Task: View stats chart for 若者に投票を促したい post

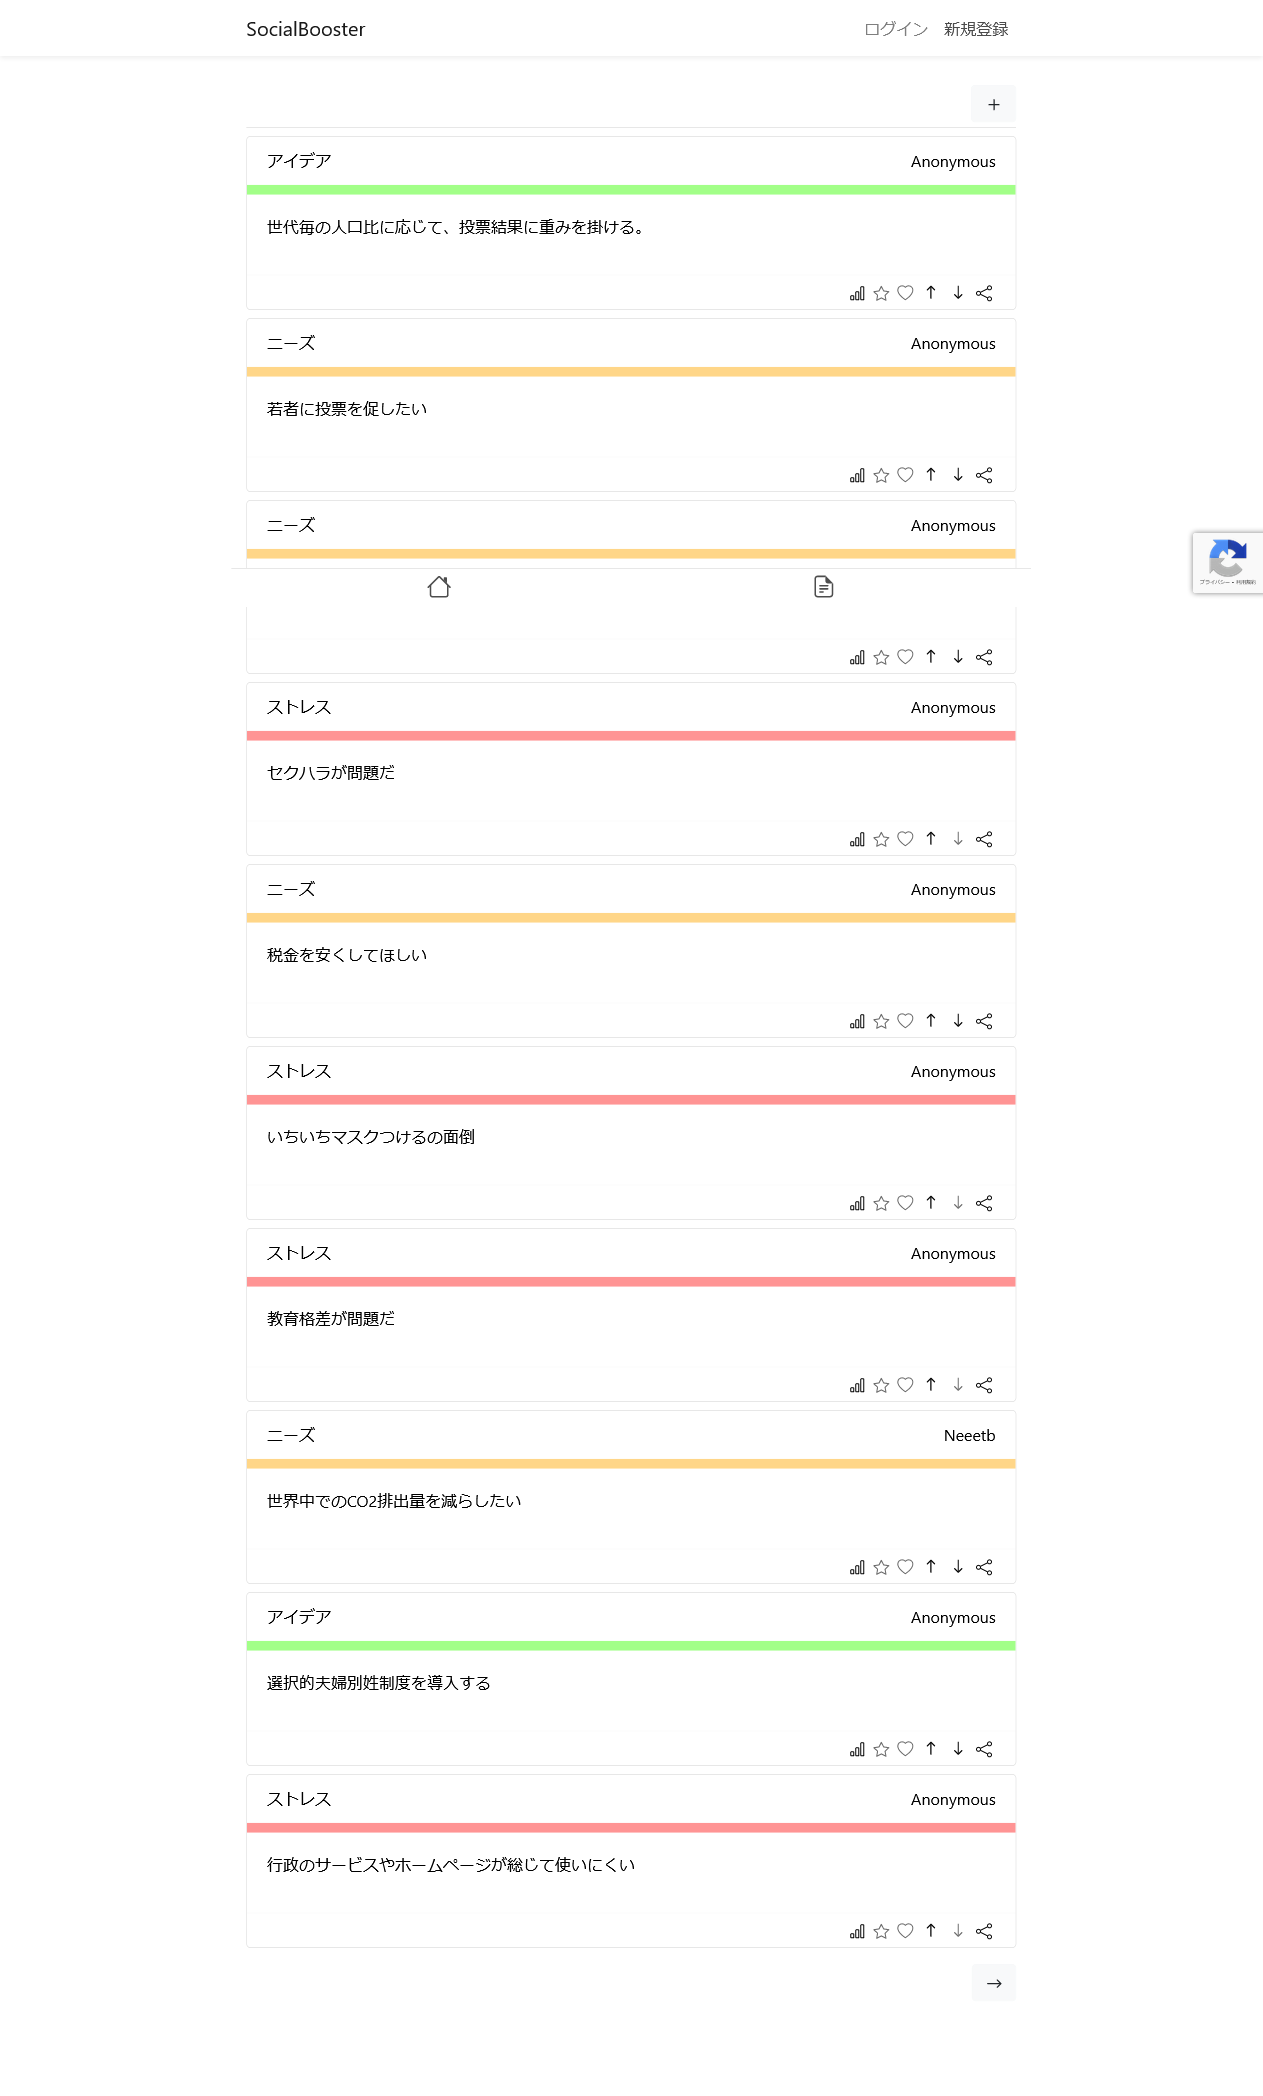Action: click(x=857, y=475)
